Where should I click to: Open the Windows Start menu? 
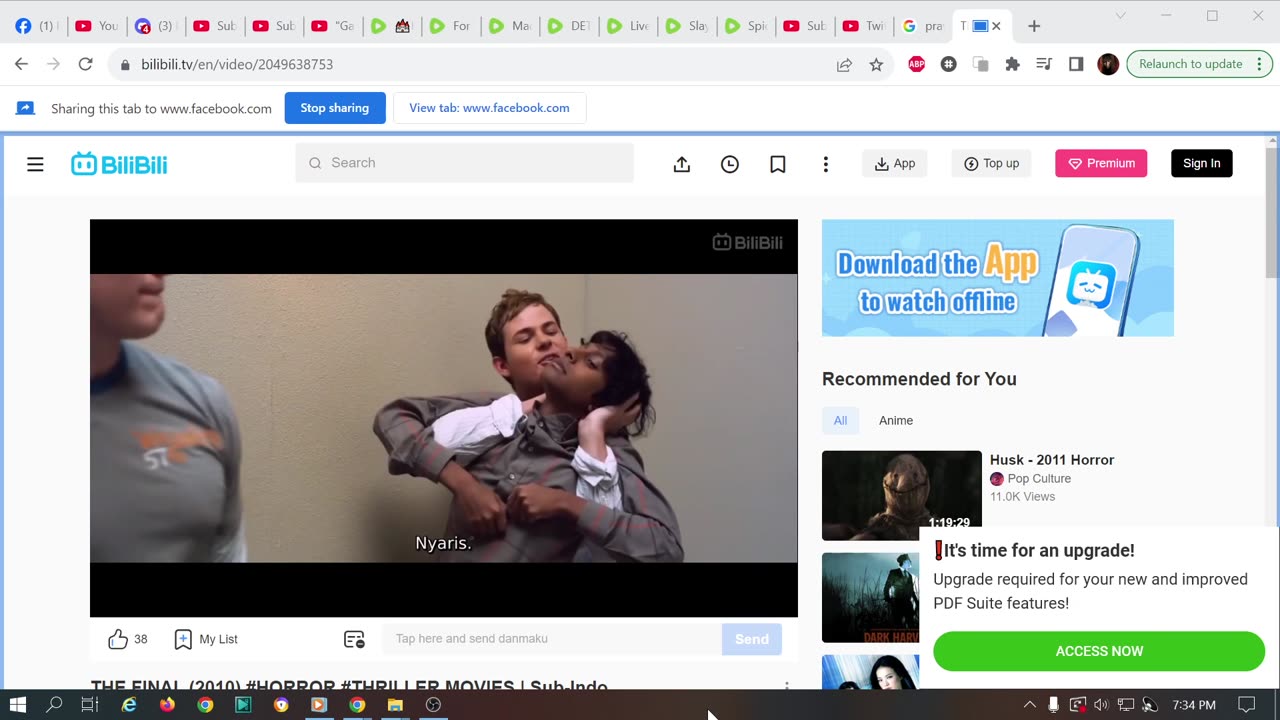[x=17, y=705]
